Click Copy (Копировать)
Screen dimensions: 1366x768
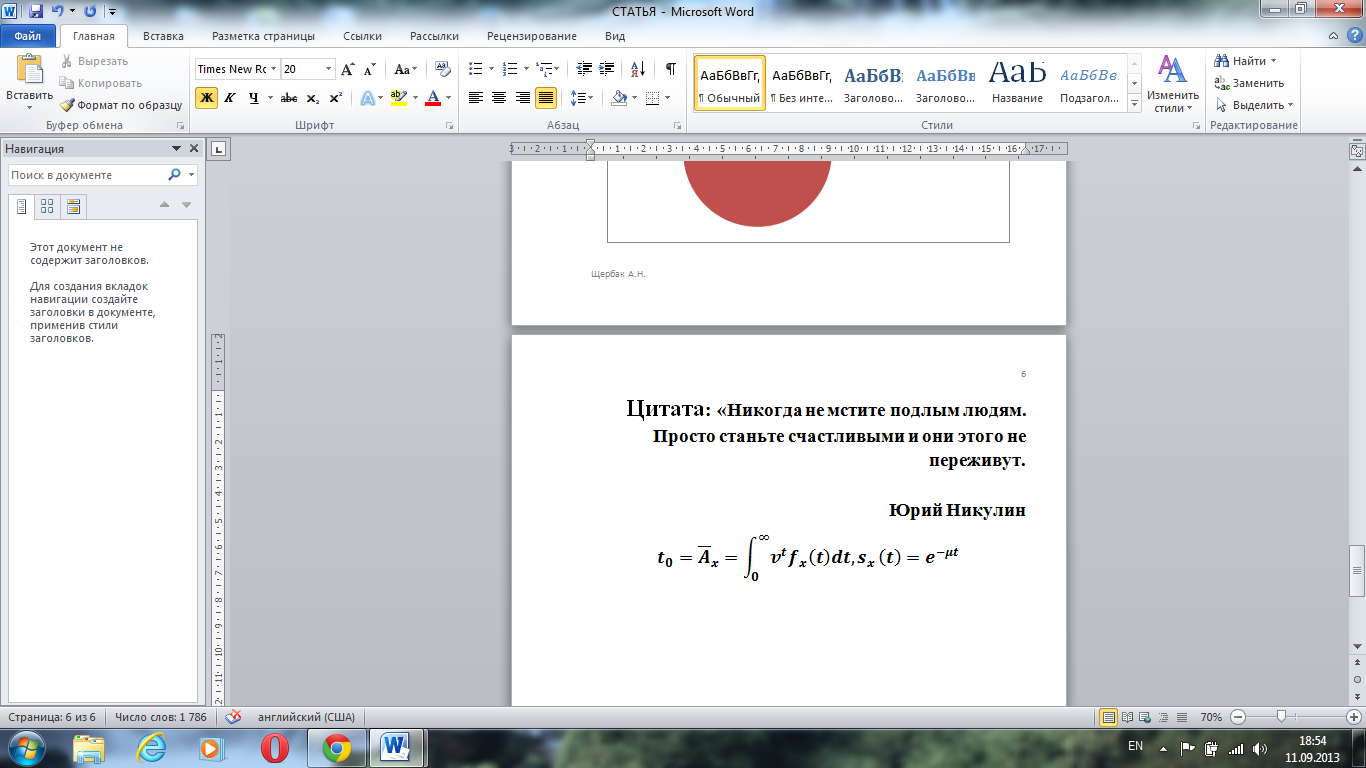100,83
